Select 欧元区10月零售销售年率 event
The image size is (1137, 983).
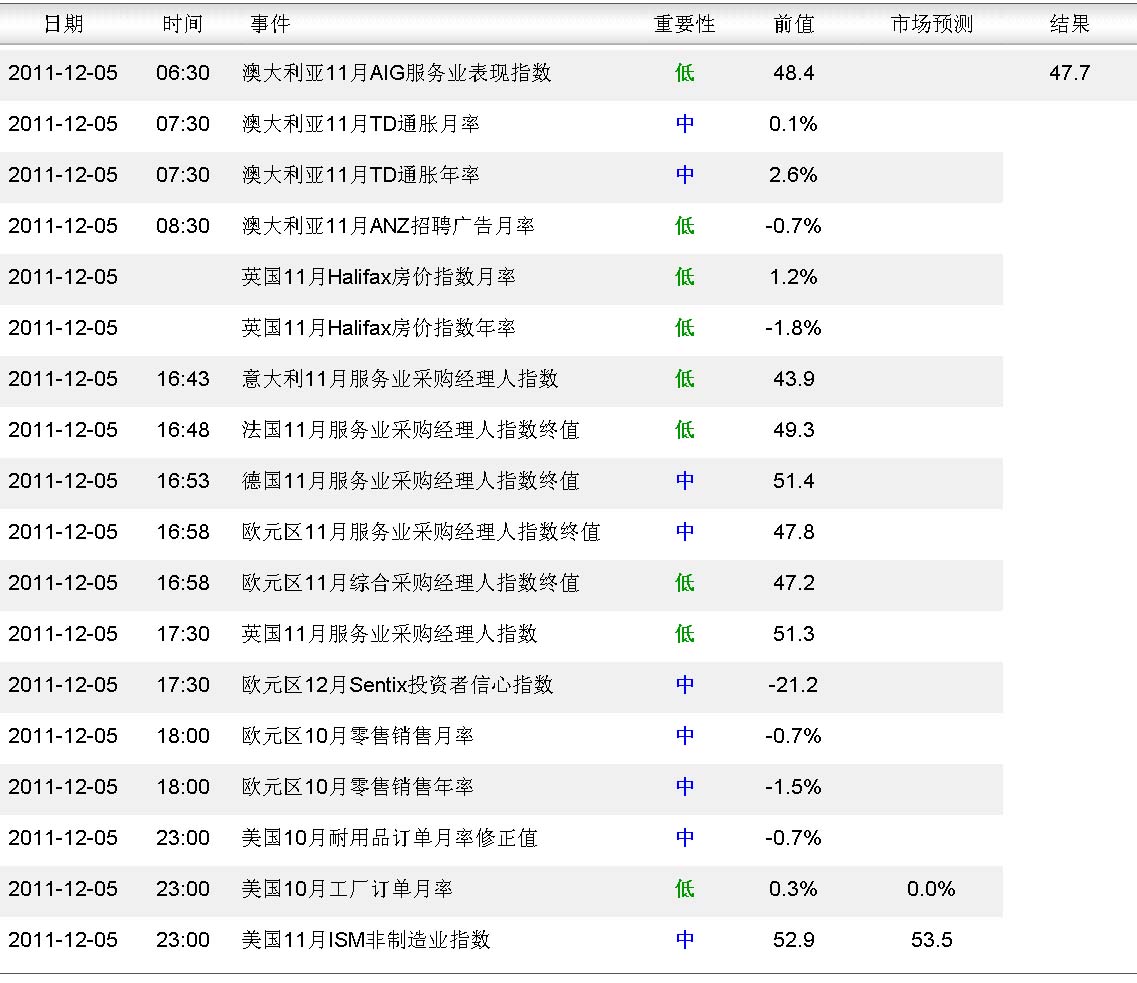point(357,787)
